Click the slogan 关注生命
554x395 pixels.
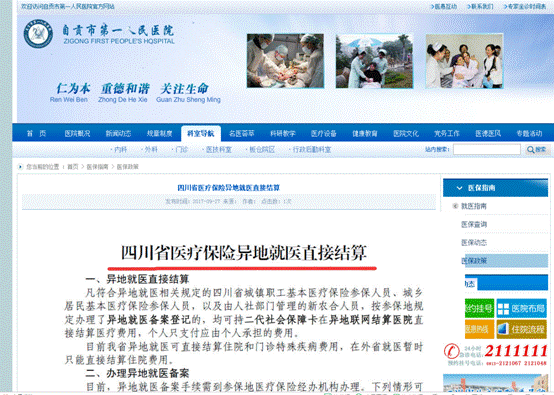[184, 88]
